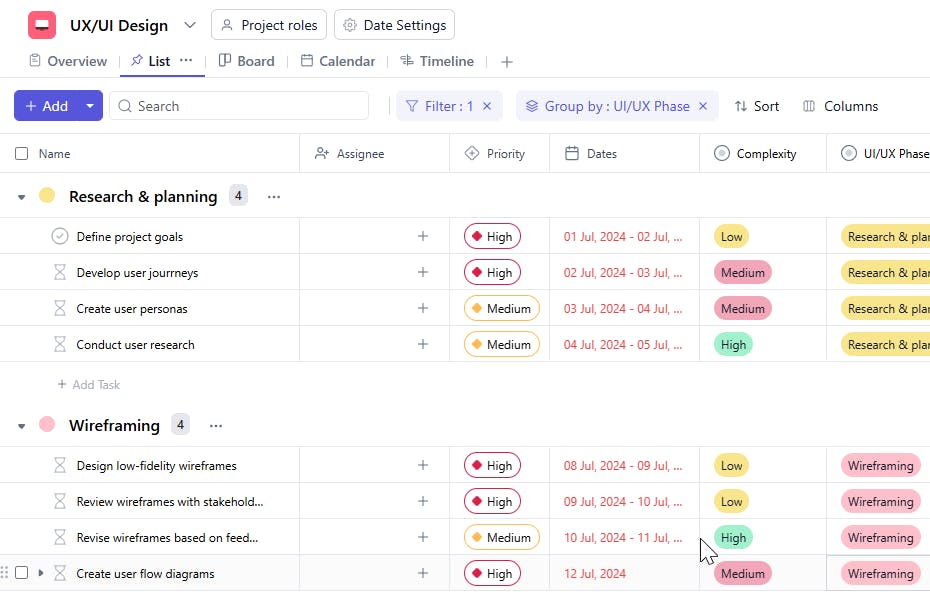Screen dimensions: 930x600
Task: Collapse the Wireframing group
Action: (x=22, y=426)
